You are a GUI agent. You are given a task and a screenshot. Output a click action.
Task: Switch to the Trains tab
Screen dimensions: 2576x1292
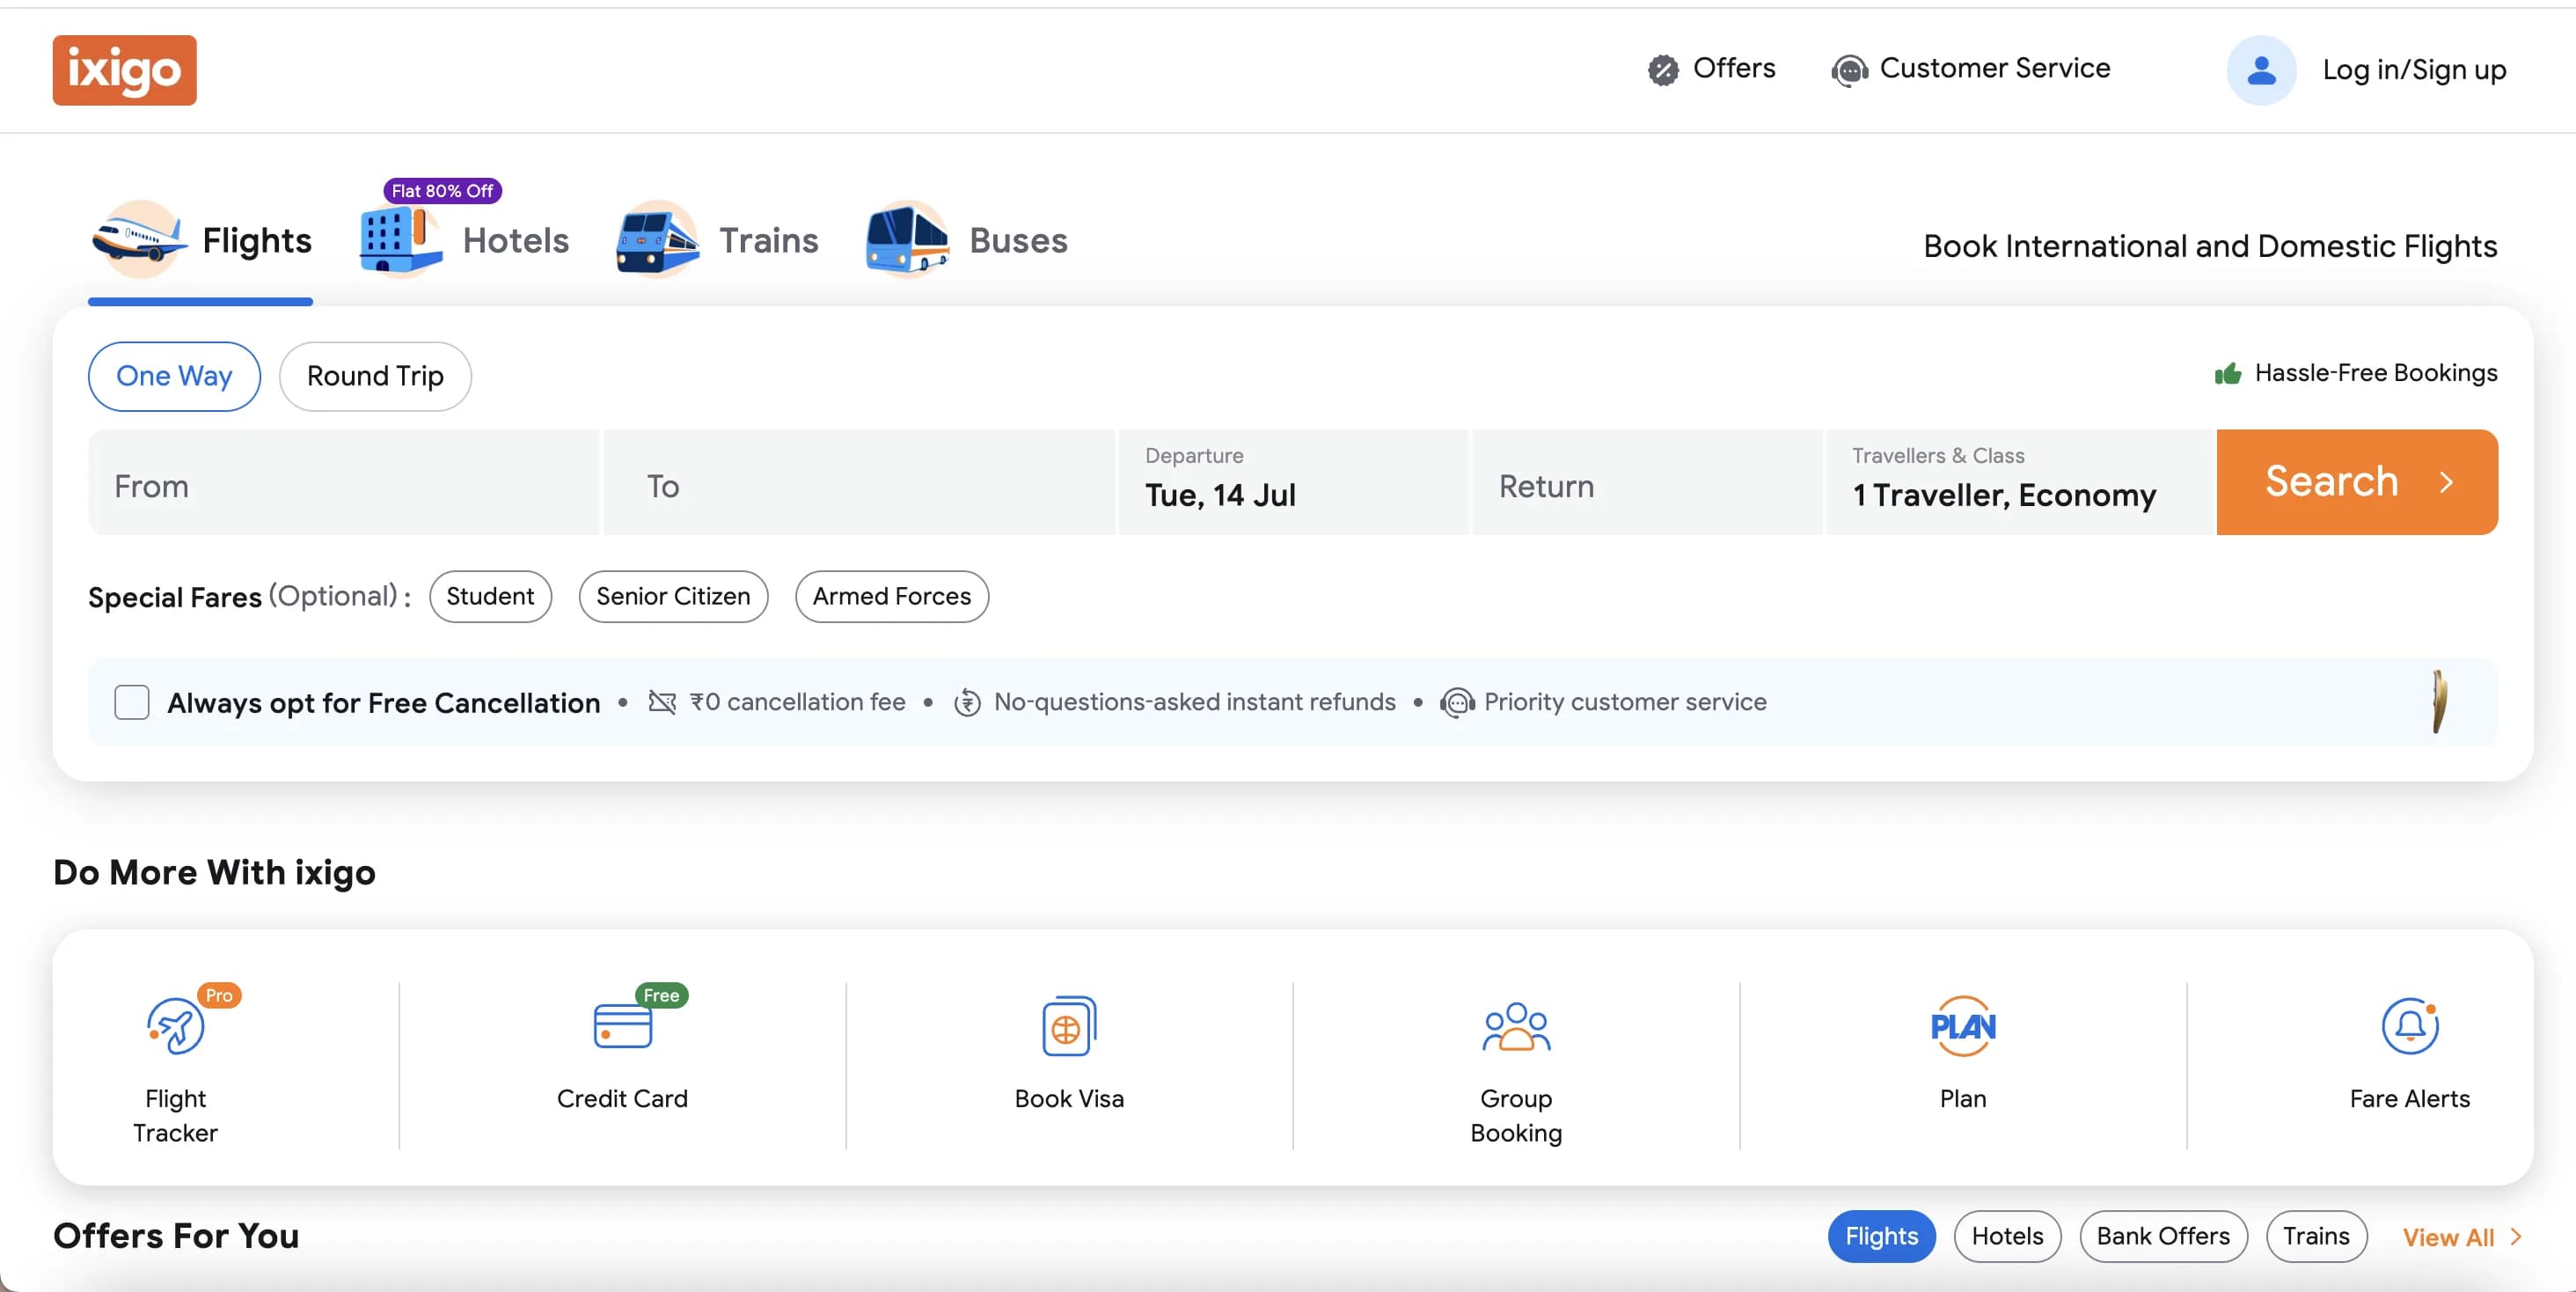718,241
